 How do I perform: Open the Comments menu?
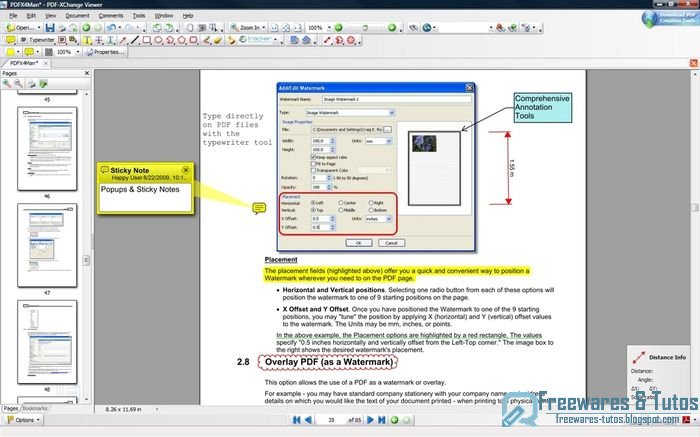[x=111, y=16]
